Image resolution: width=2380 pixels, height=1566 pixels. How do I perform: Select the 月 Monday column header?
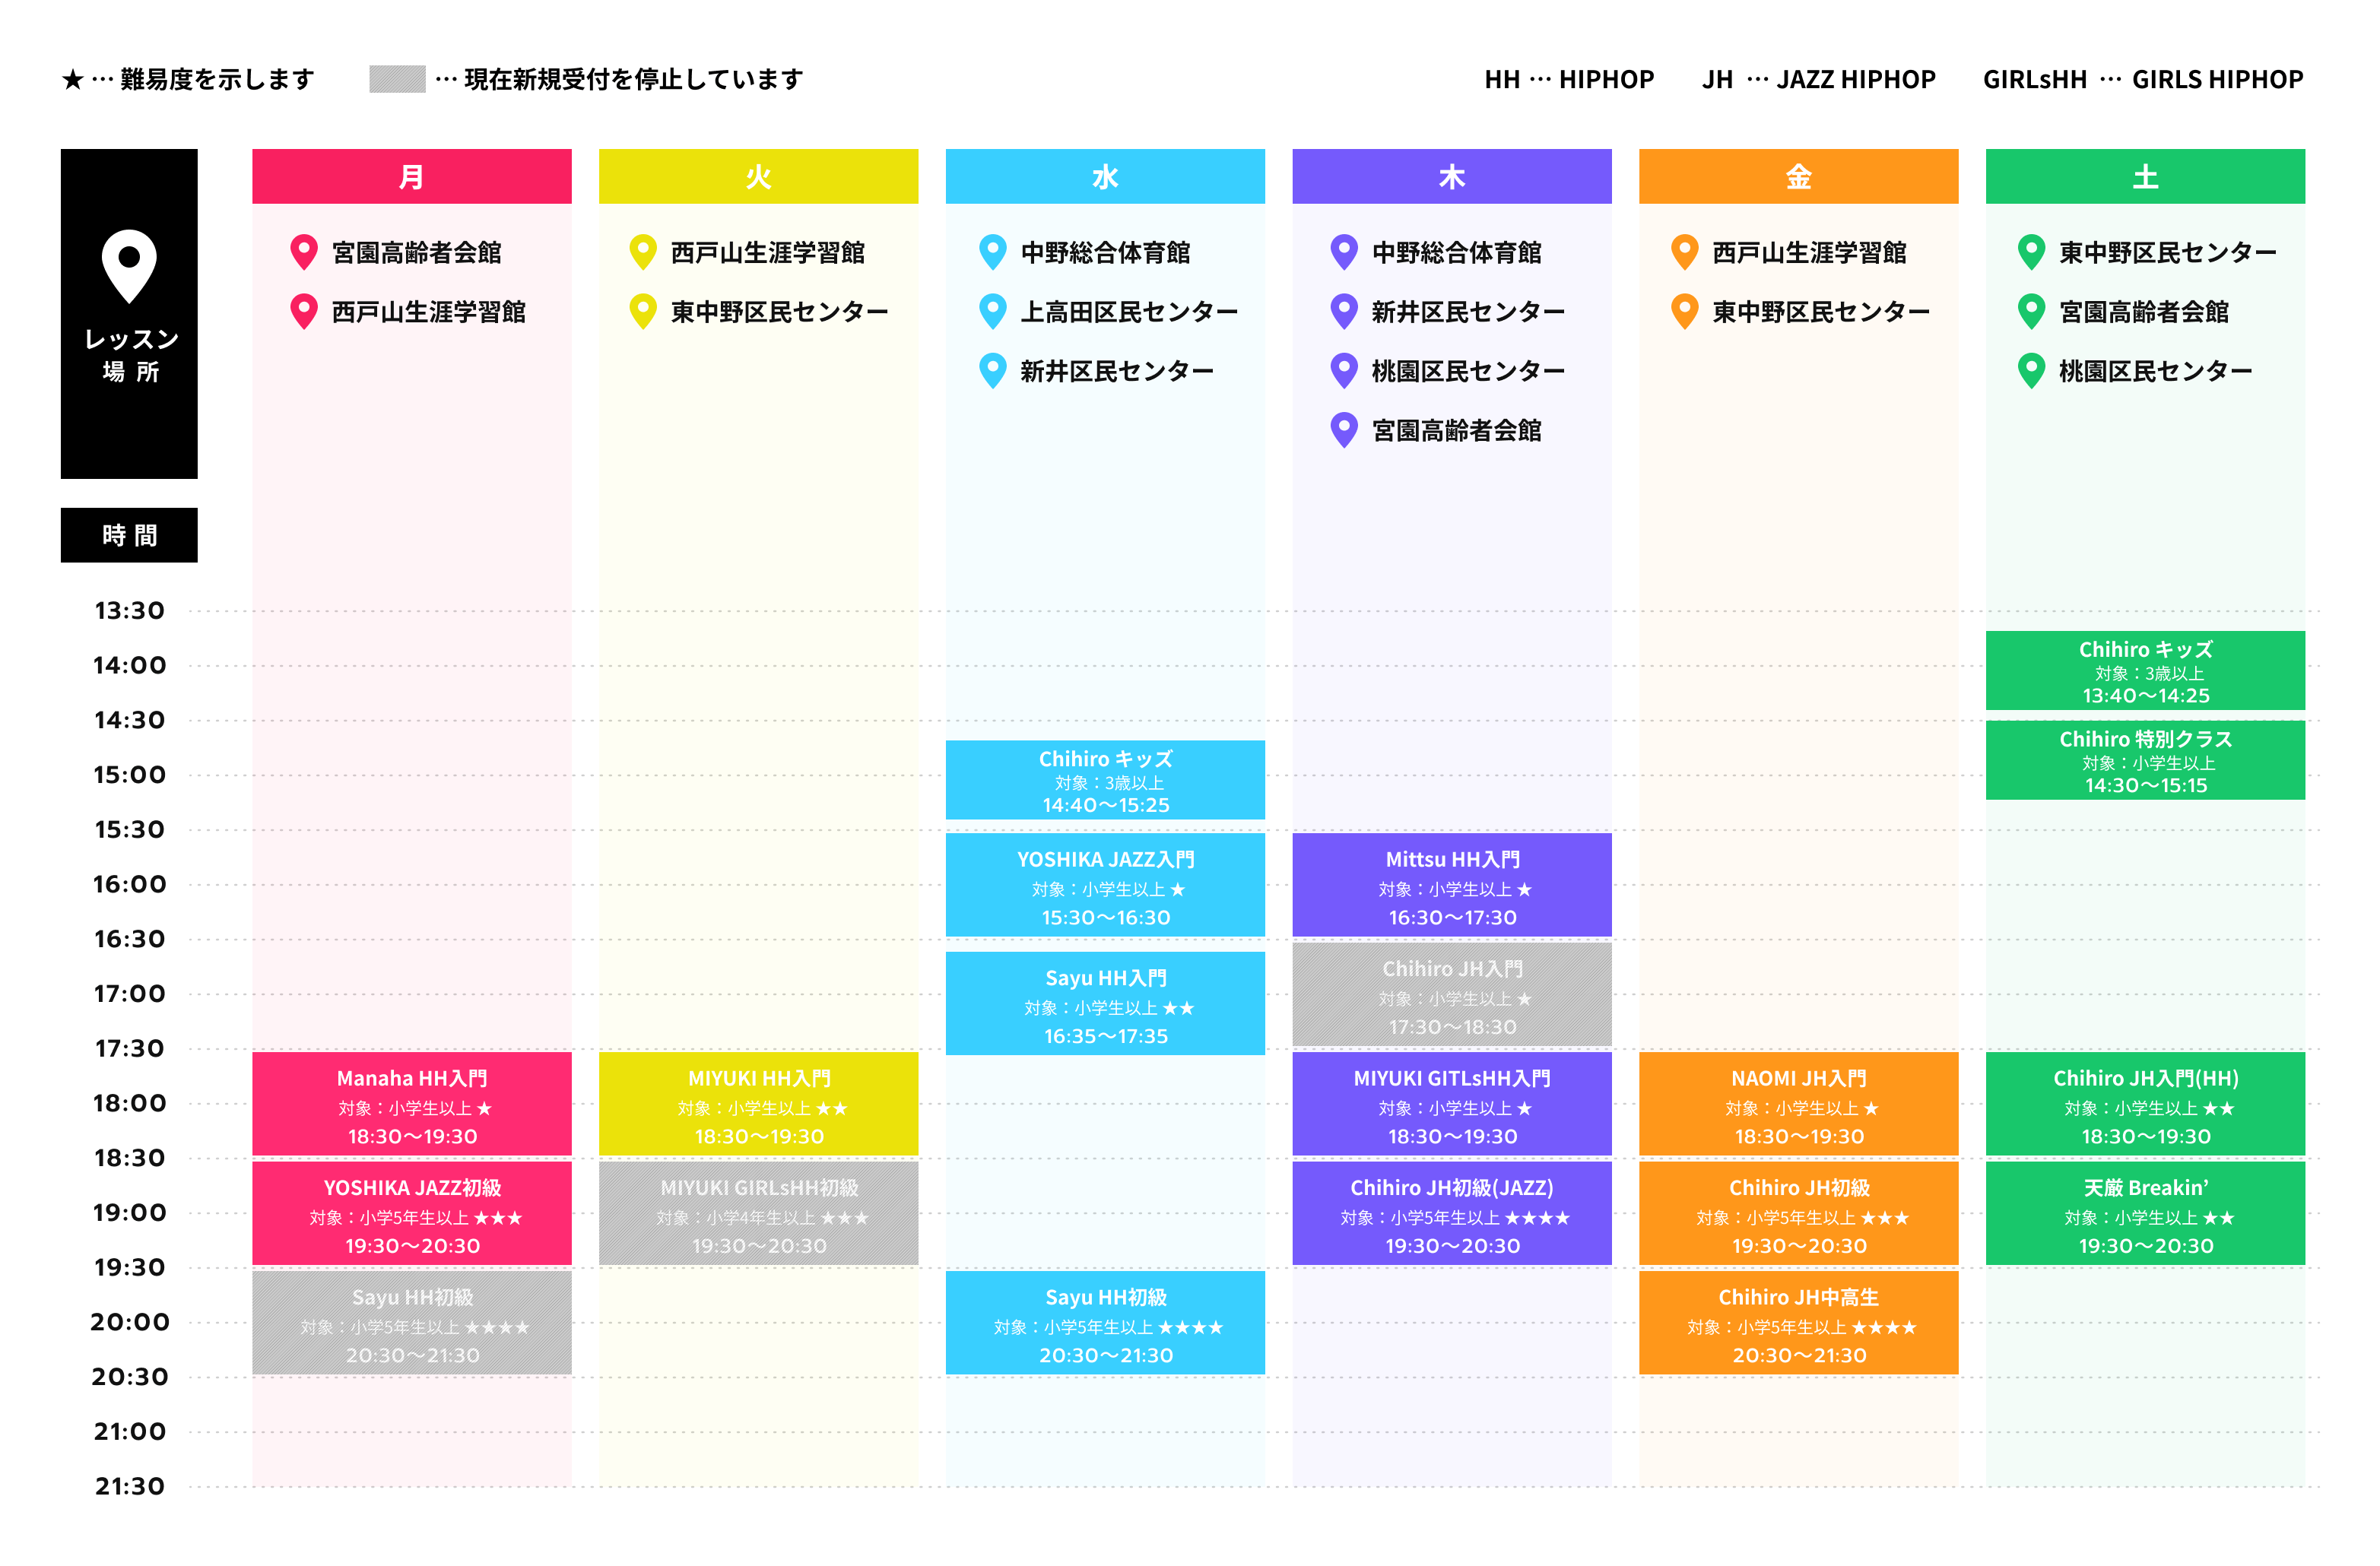(x=412, y=176)
